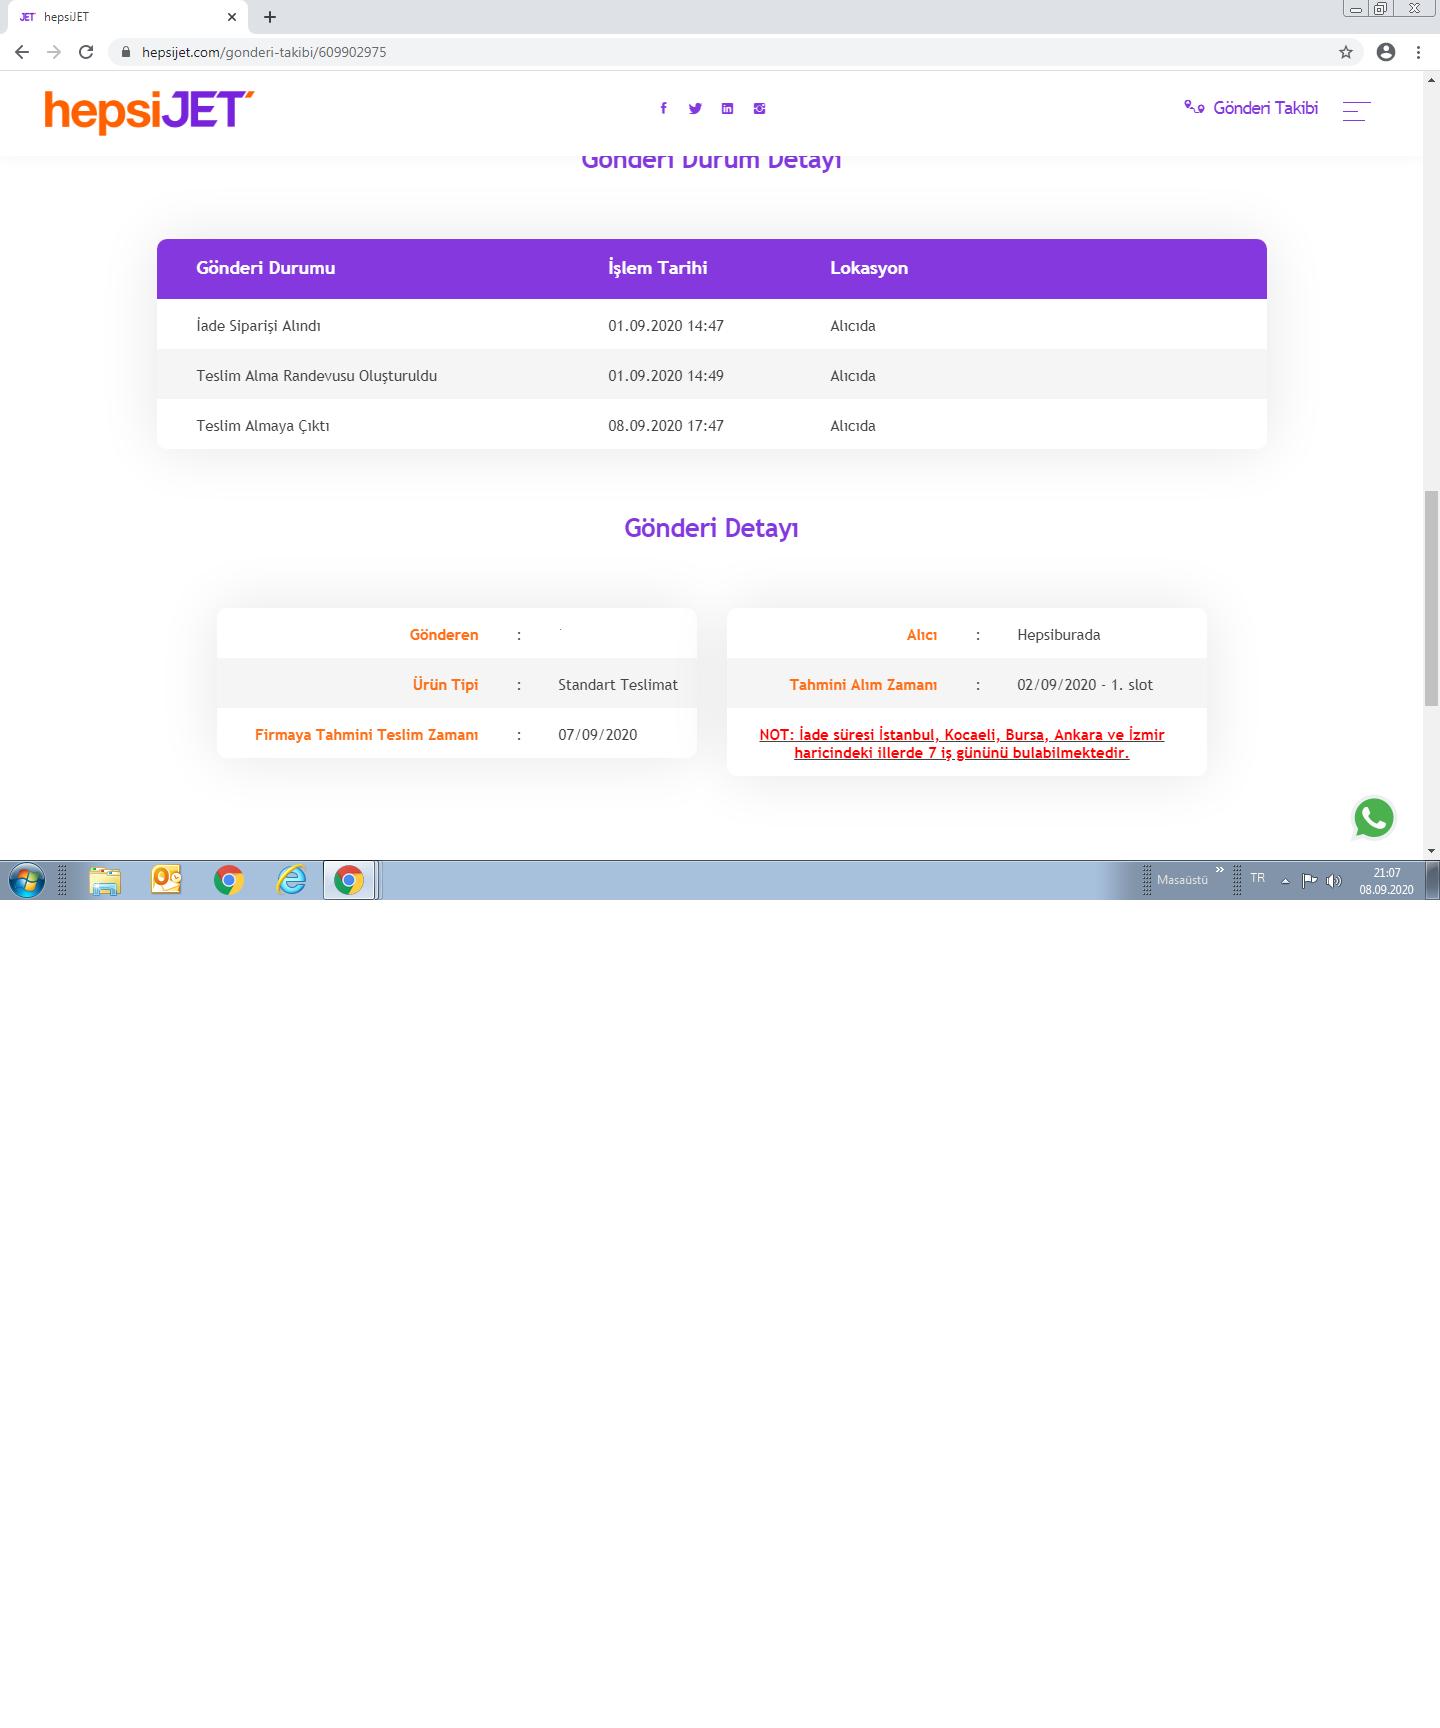Click 'Alıcıda' in Teslim Almaya Çıktı row
This screenshot has width=1440, height=1728.
pyautogui.click(x=853, y=426)
